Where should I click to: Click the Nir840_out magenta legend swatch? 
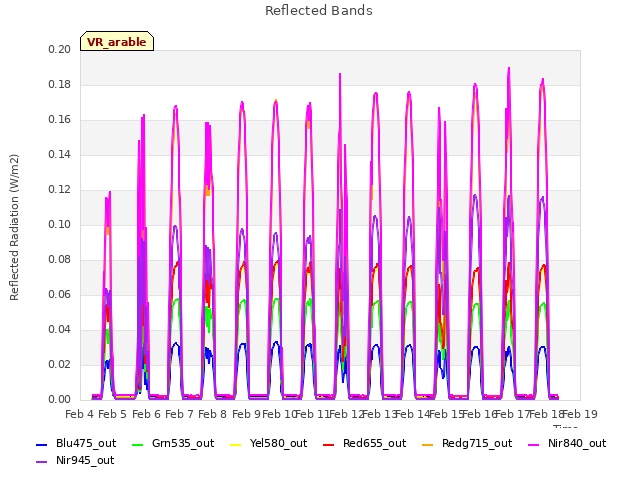[533, 444]
